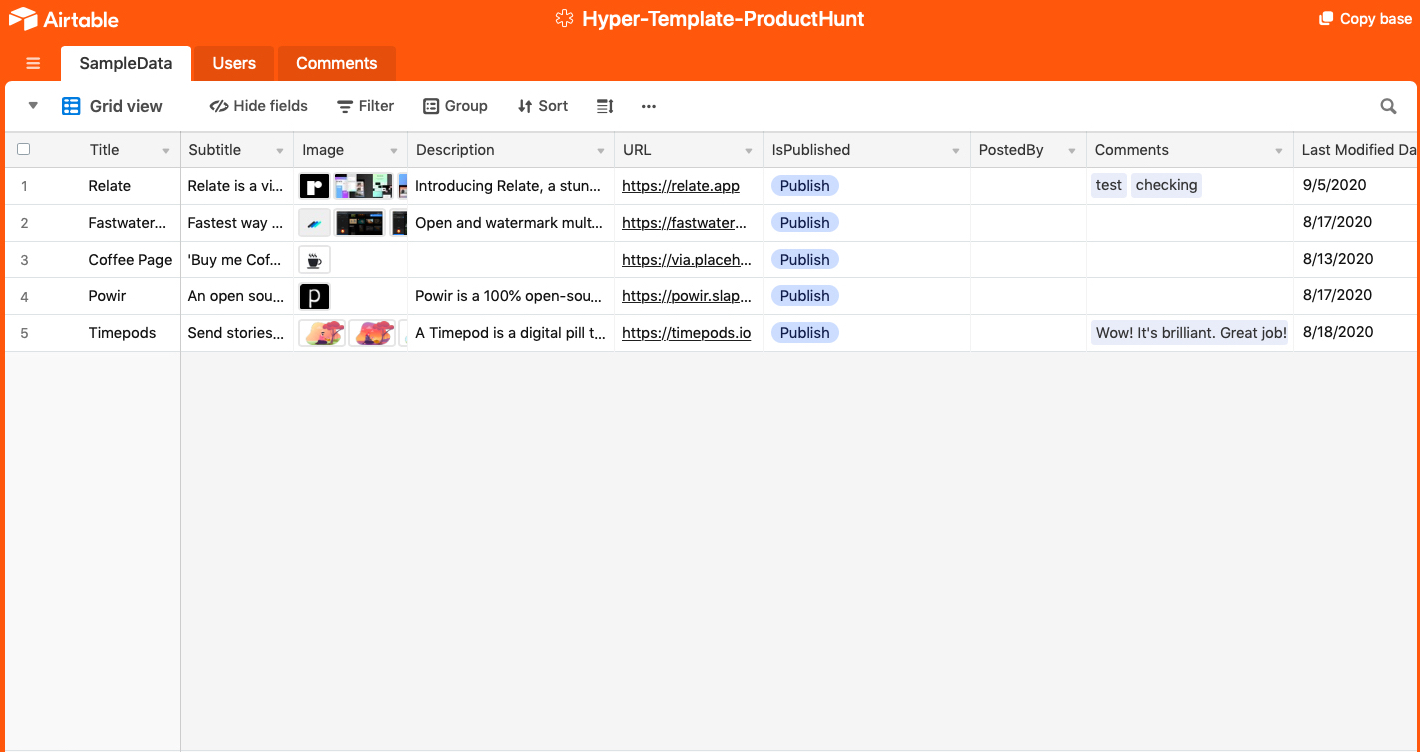Click the Publish tag in Powir row
Viewport: 1420px width, 752px height.
coord(804,296)
